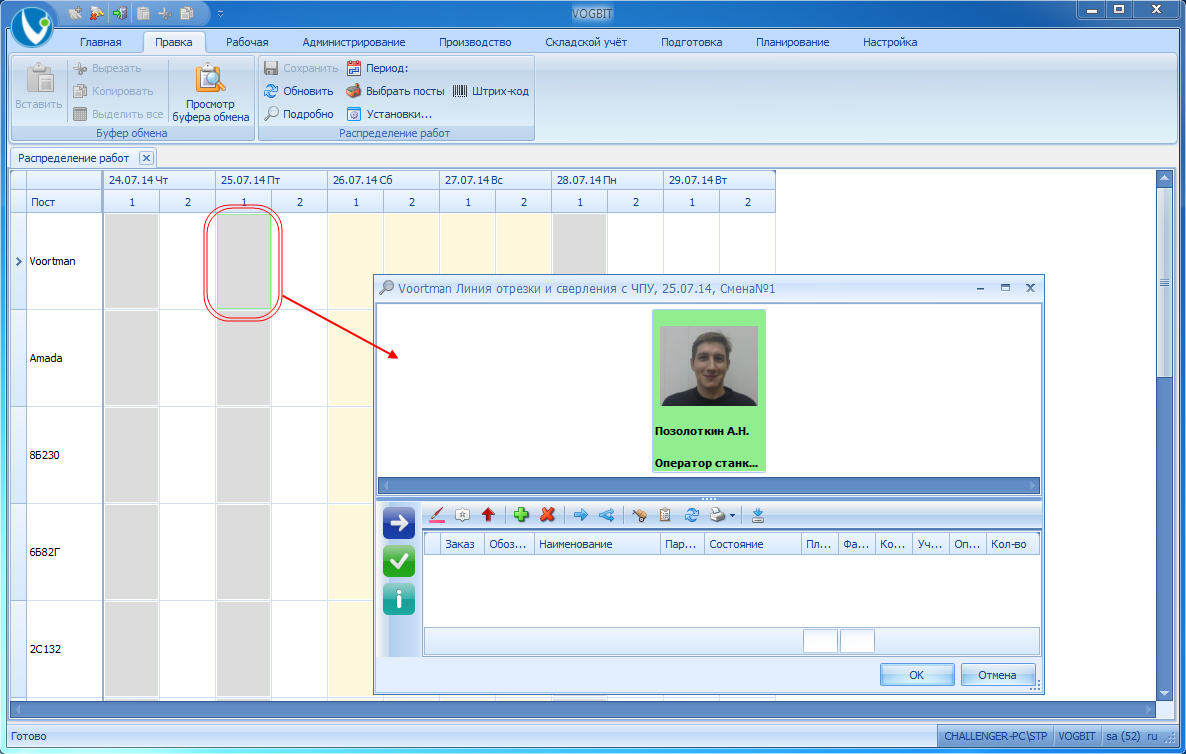Click the green plus add icon
Viewport: 1186px width, 754px height.
(x=521, y=515)
